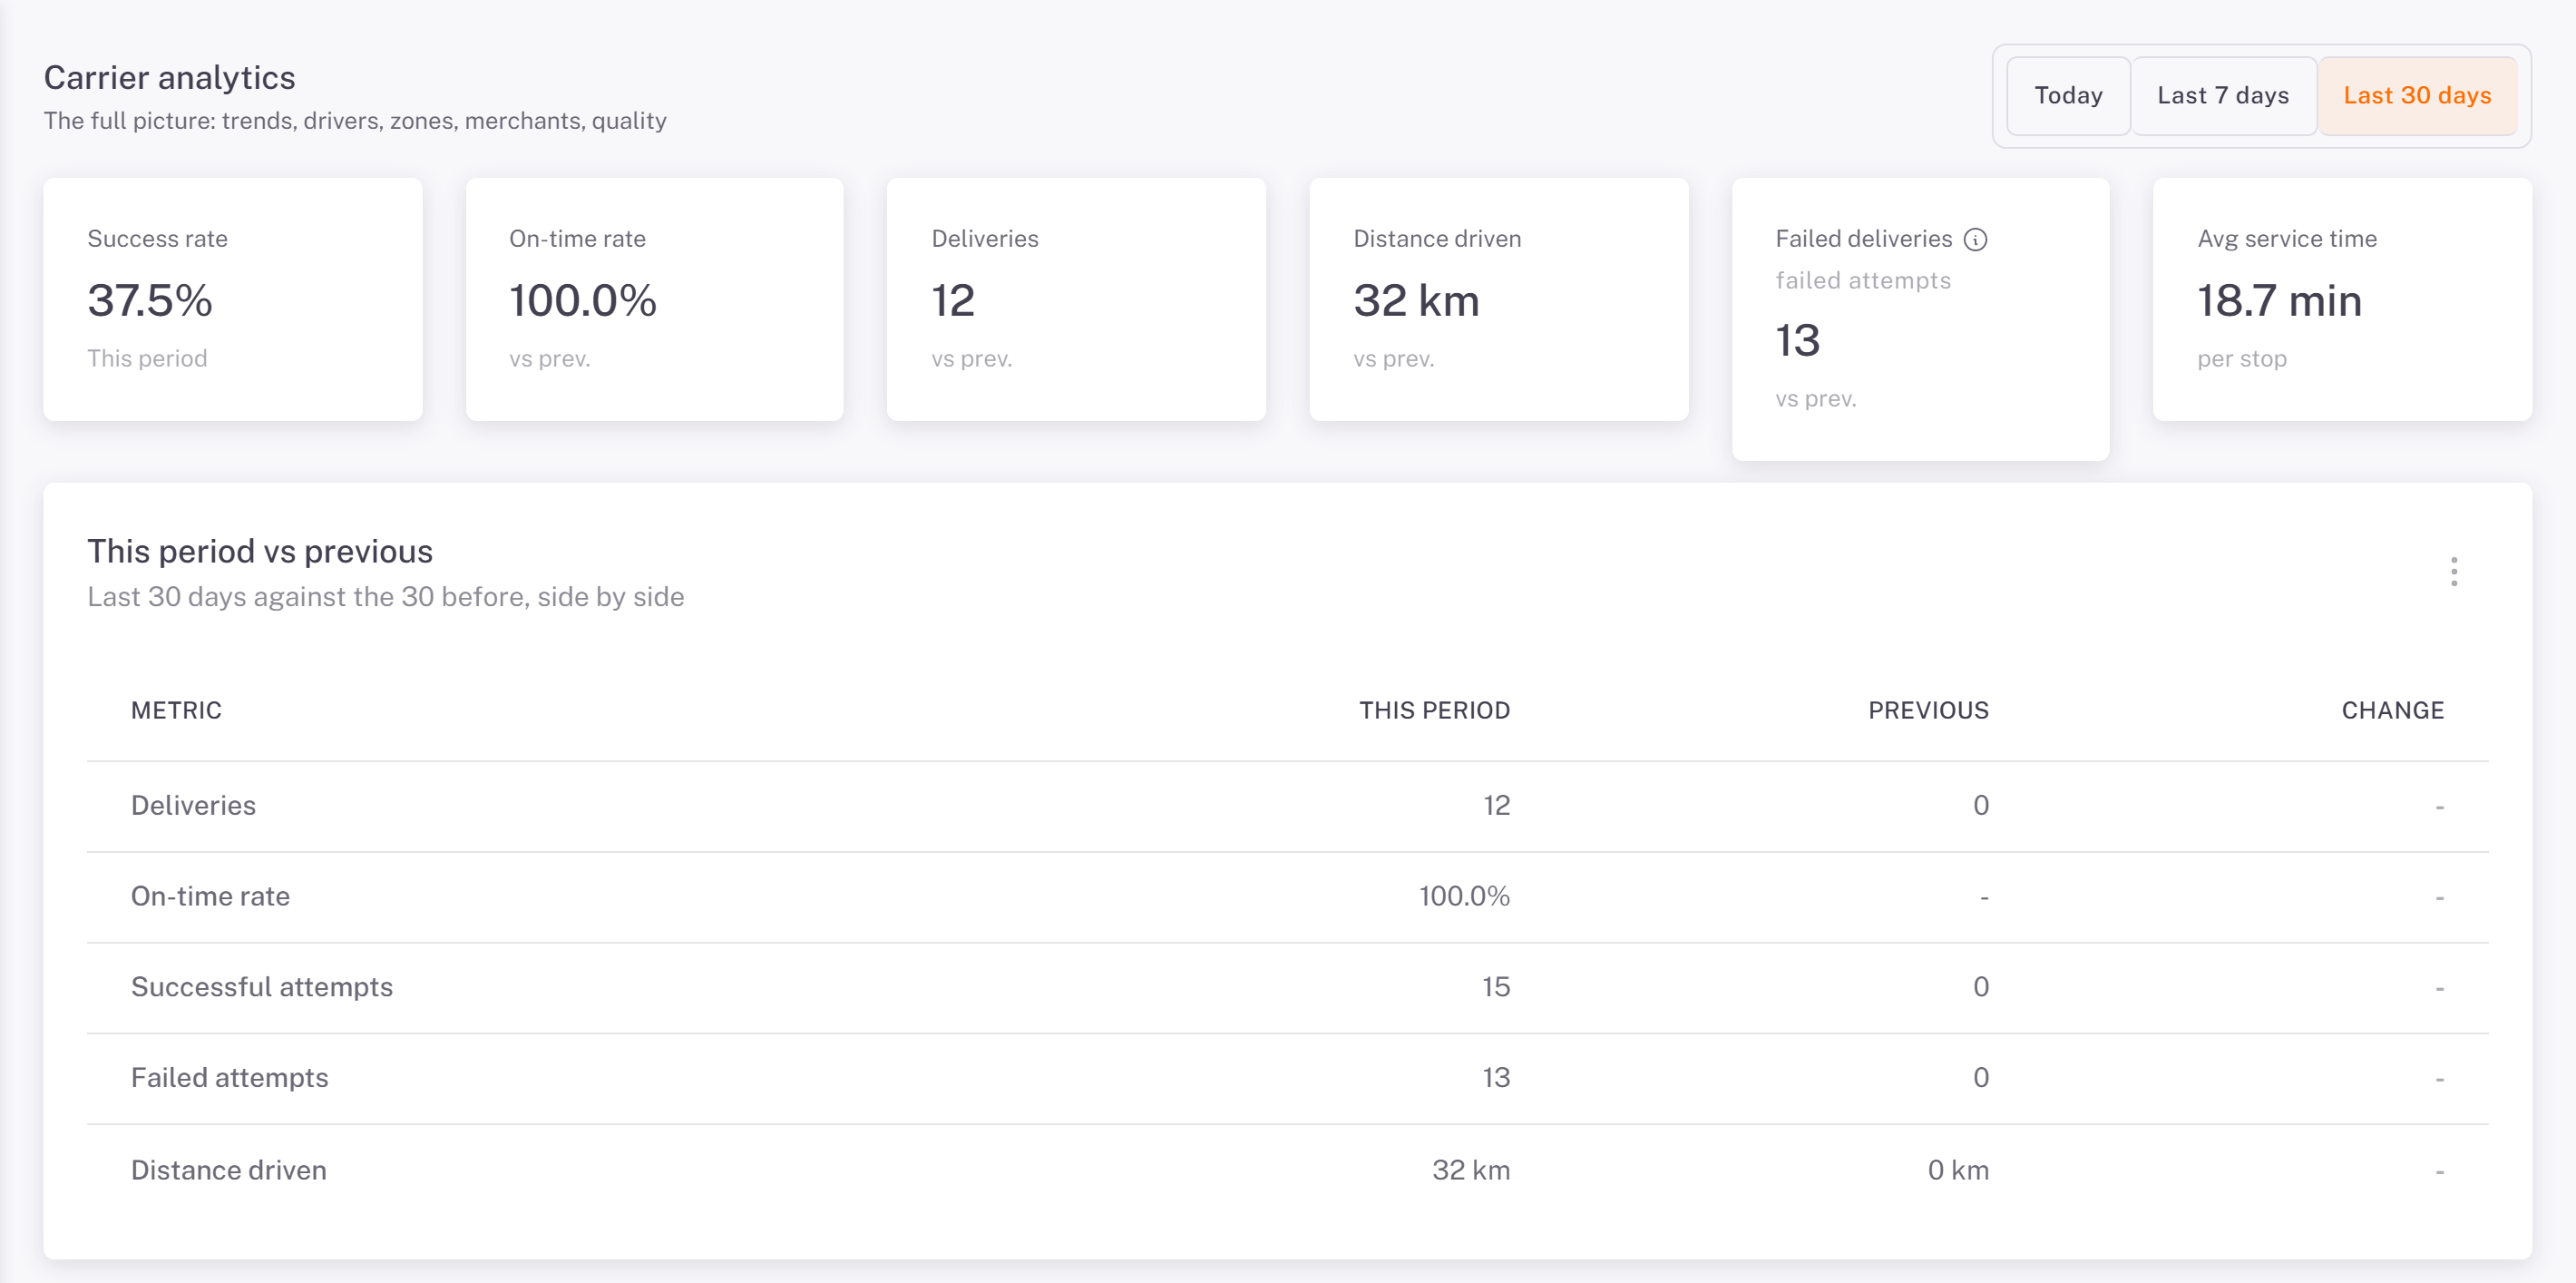Click the Avg service time 18.7 min
The width and height of the screenshot is (2576, 1283).
point(2279,300)
